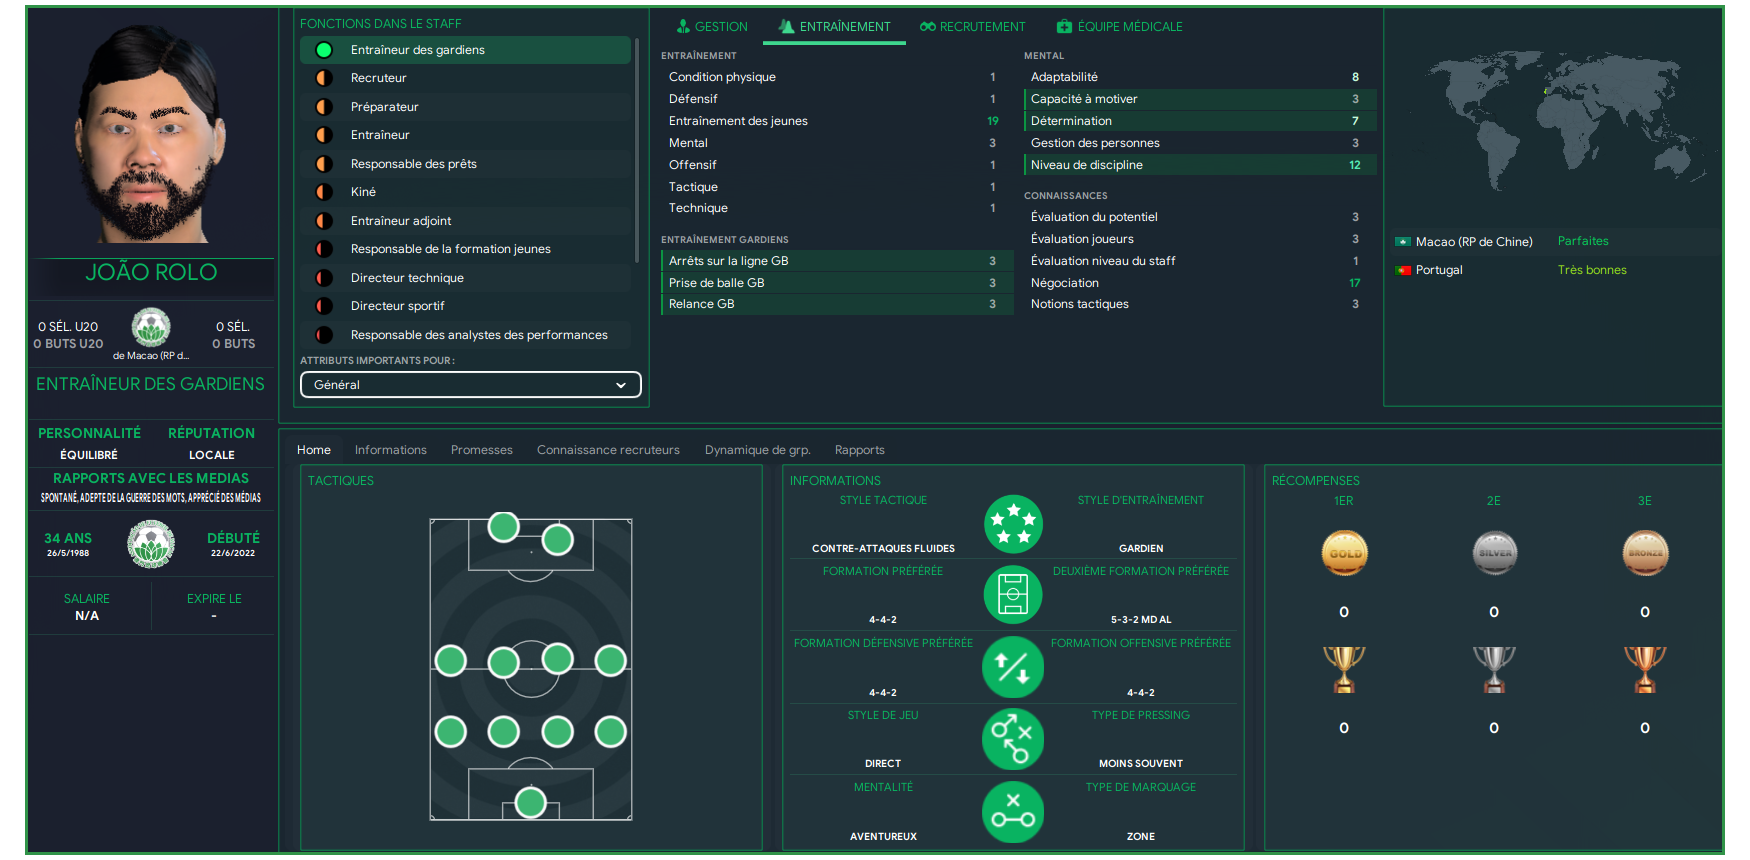Select Responsable de la formation jeunes row
Viewport: 1750px width, 860px height.
[x=466, y=249]
